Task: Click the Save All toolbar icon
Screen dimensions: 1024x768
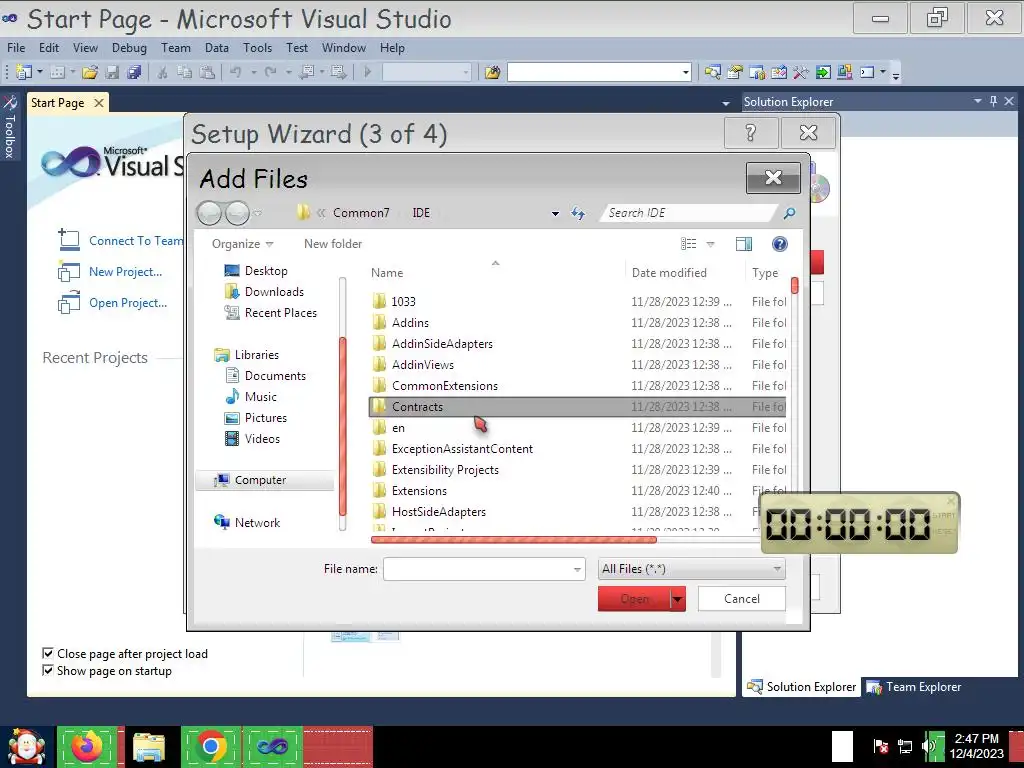Action: (134, 72)
